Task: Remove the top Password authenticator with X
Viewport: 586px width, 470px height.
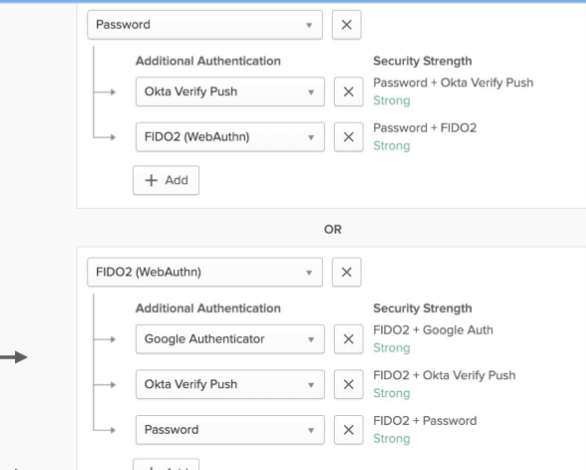Action: (346, 25)
